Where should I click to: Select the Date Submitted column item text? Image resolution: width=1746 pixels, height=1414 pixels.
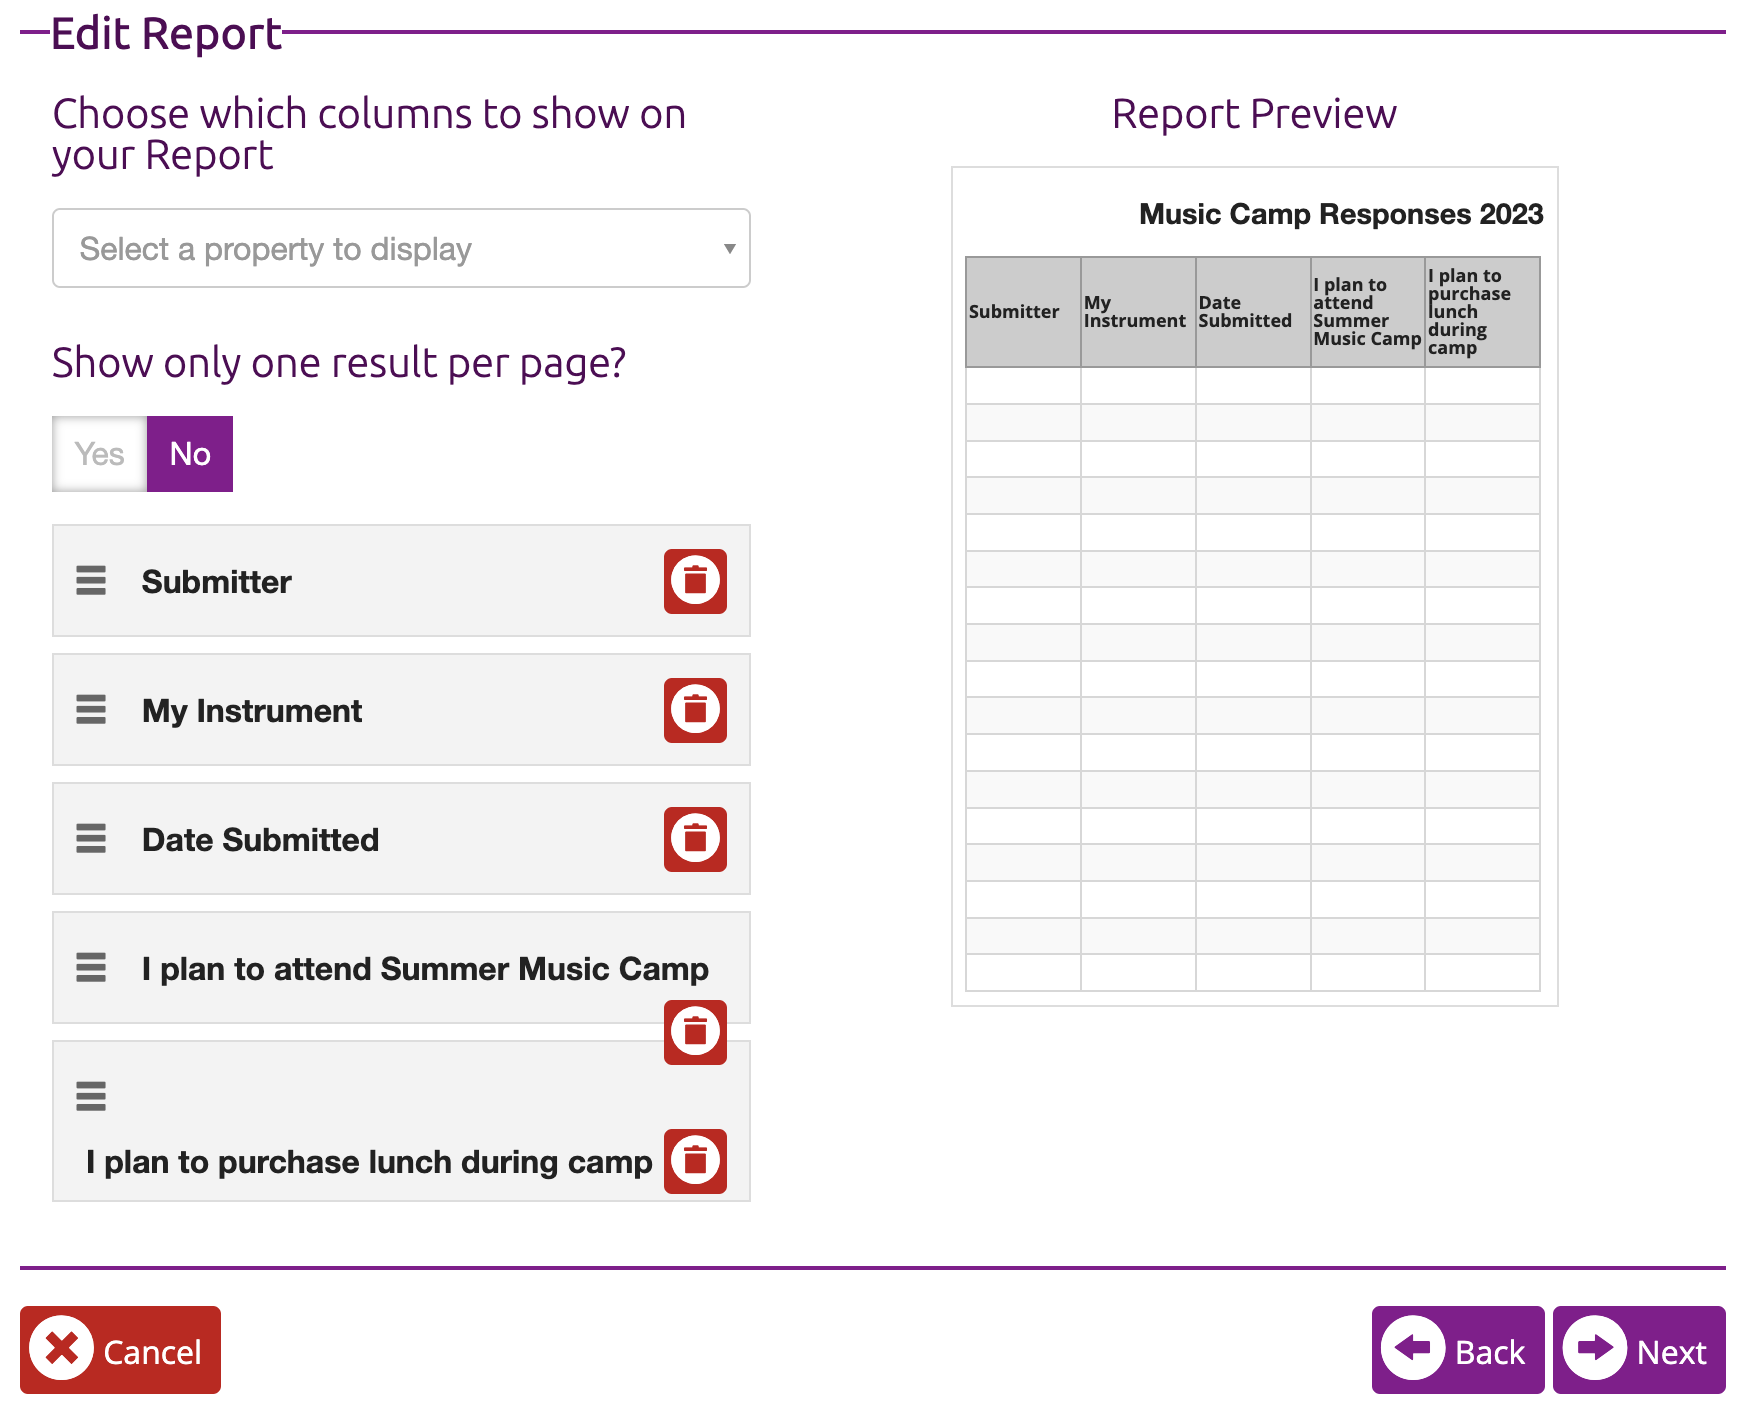tap(261, 840)
